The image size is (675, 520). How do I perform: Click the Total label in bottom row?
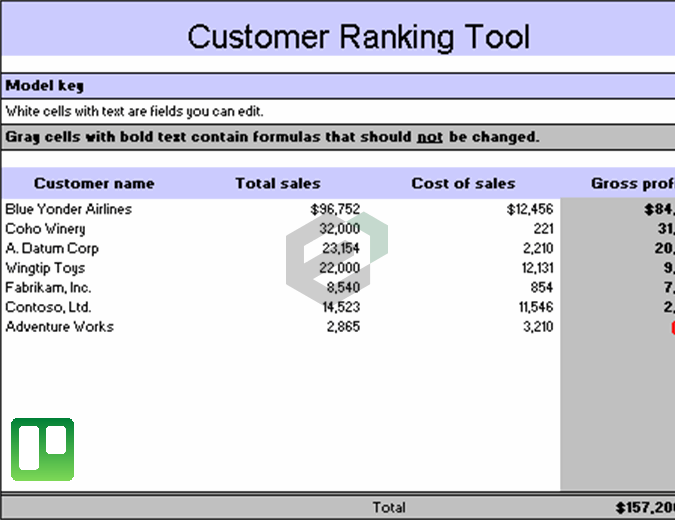389,508
